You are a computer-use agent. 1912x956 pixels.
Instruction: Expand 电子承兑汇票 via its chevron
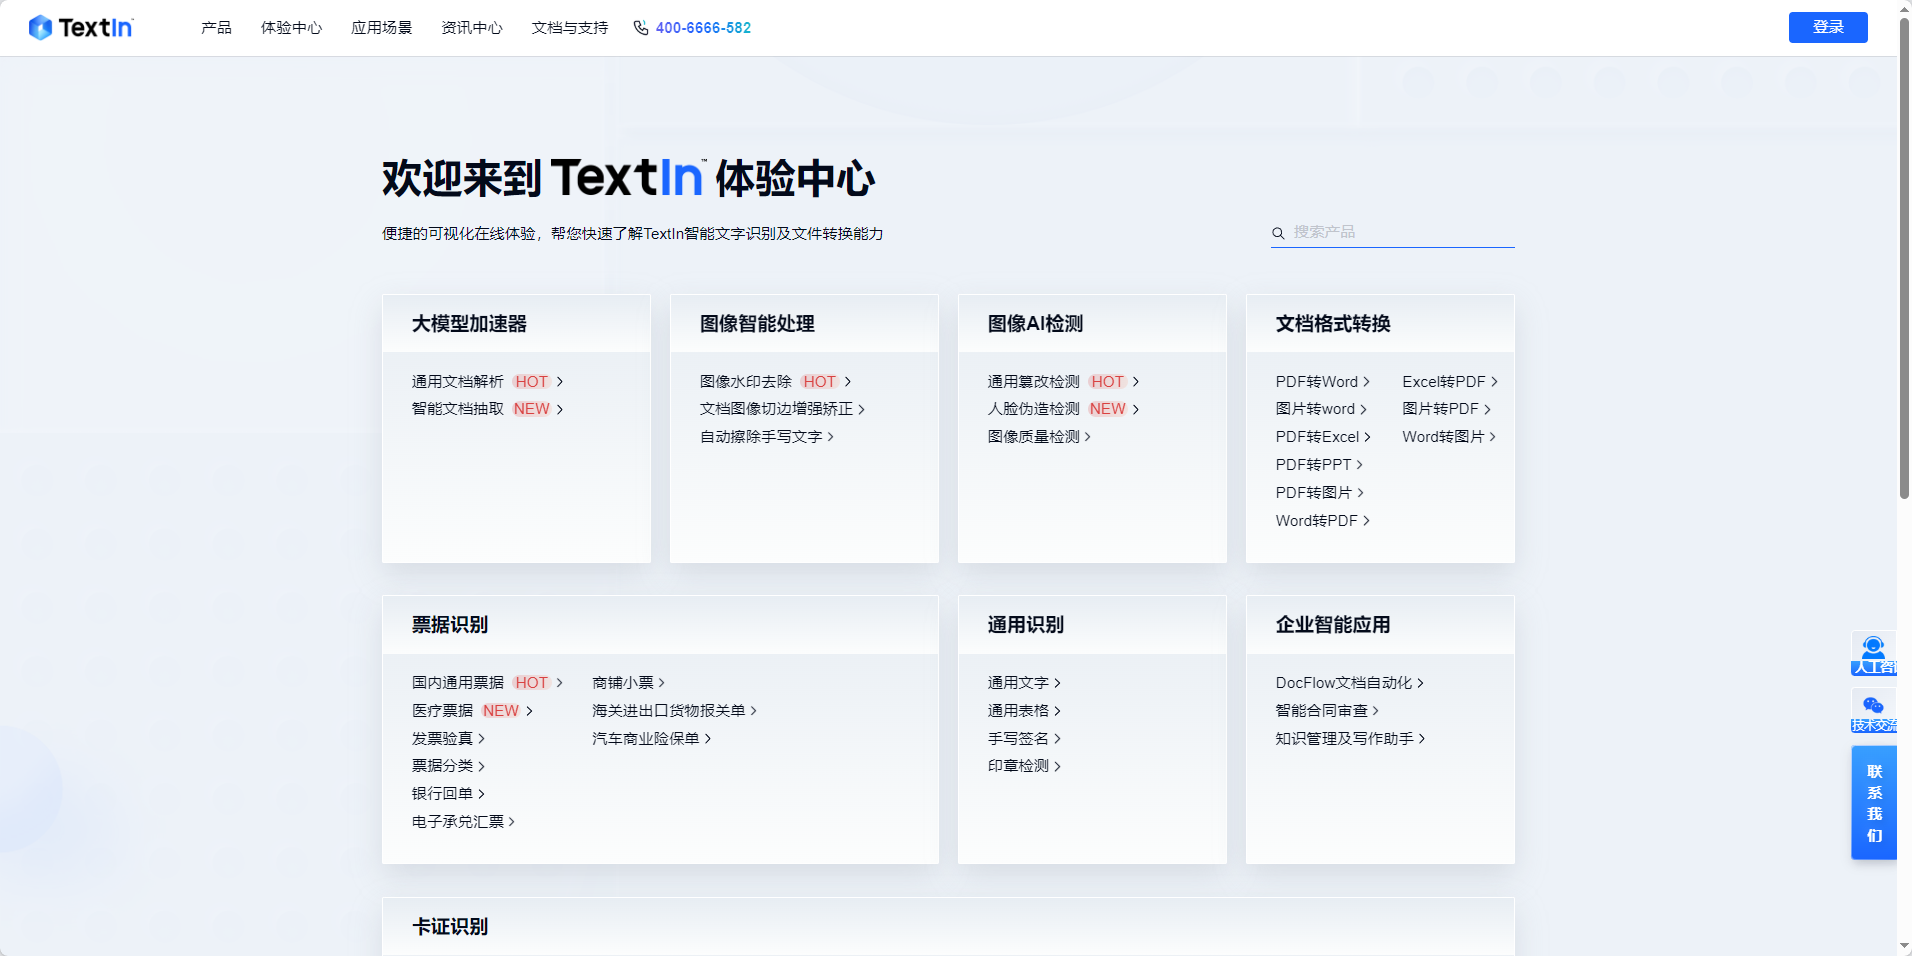(513, 821)
